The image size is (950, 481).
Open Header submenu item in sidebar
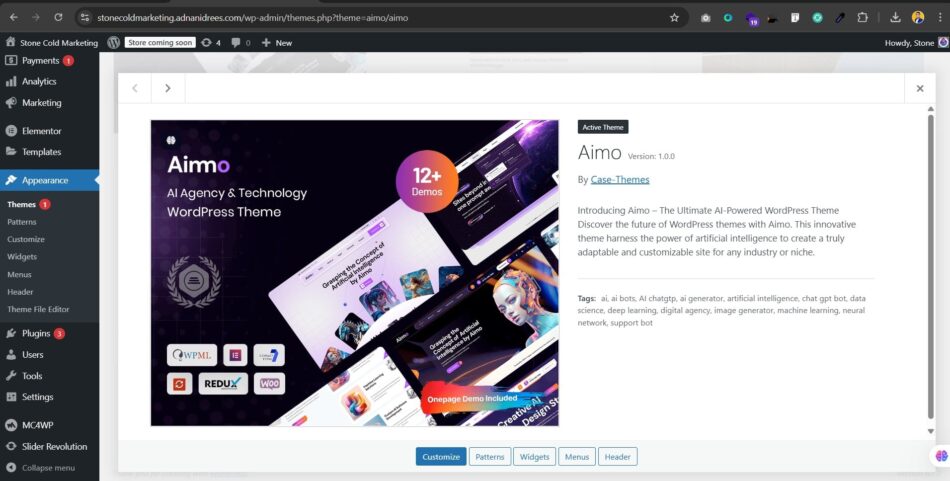tap(20, 291)
